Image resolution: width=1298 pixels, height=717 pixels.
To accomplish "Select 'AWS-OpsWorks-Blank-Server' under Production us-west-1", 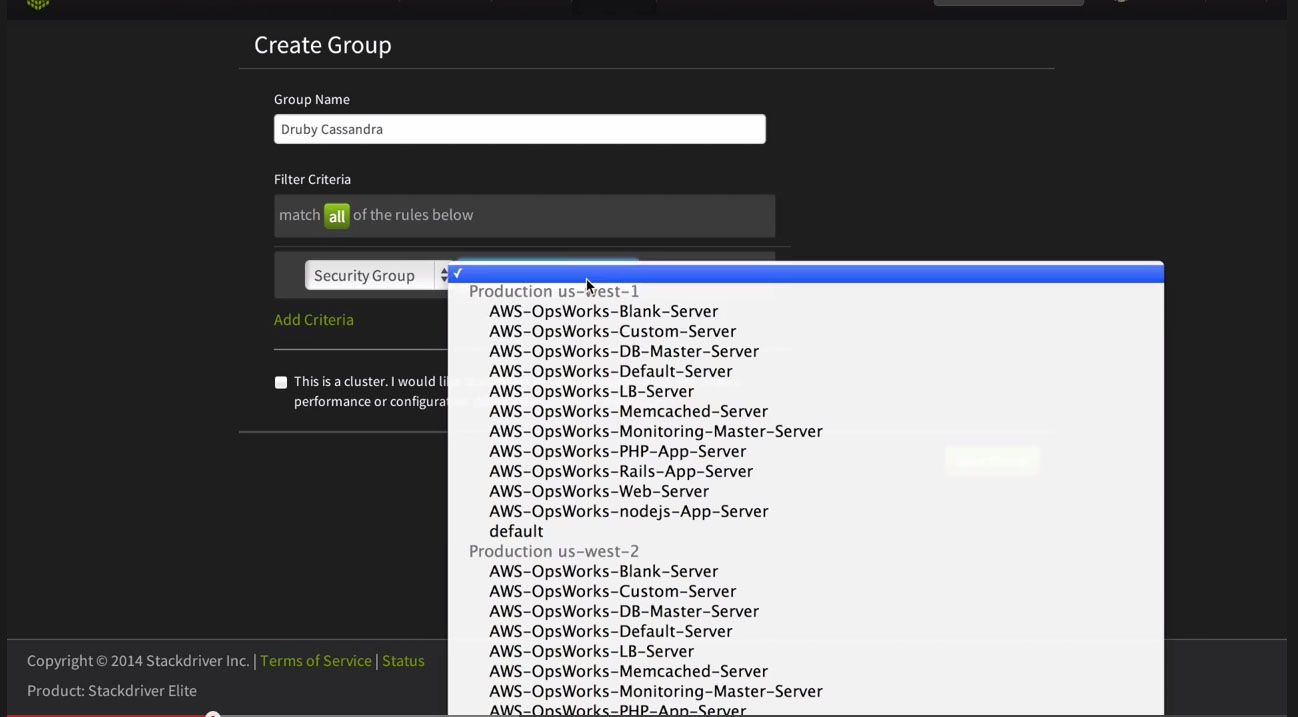I will [603, 311].
